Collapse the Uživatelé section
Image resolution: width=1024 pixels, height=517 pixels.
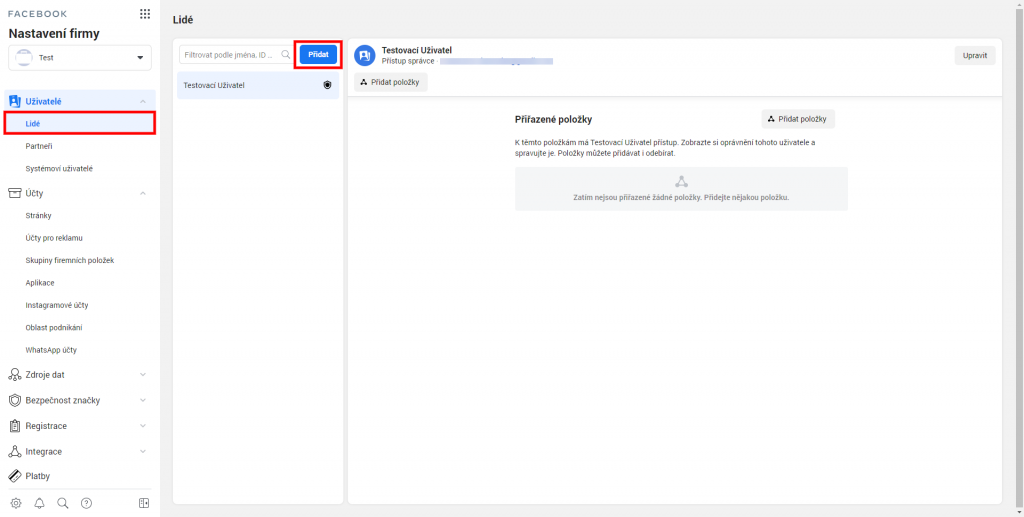143,101
